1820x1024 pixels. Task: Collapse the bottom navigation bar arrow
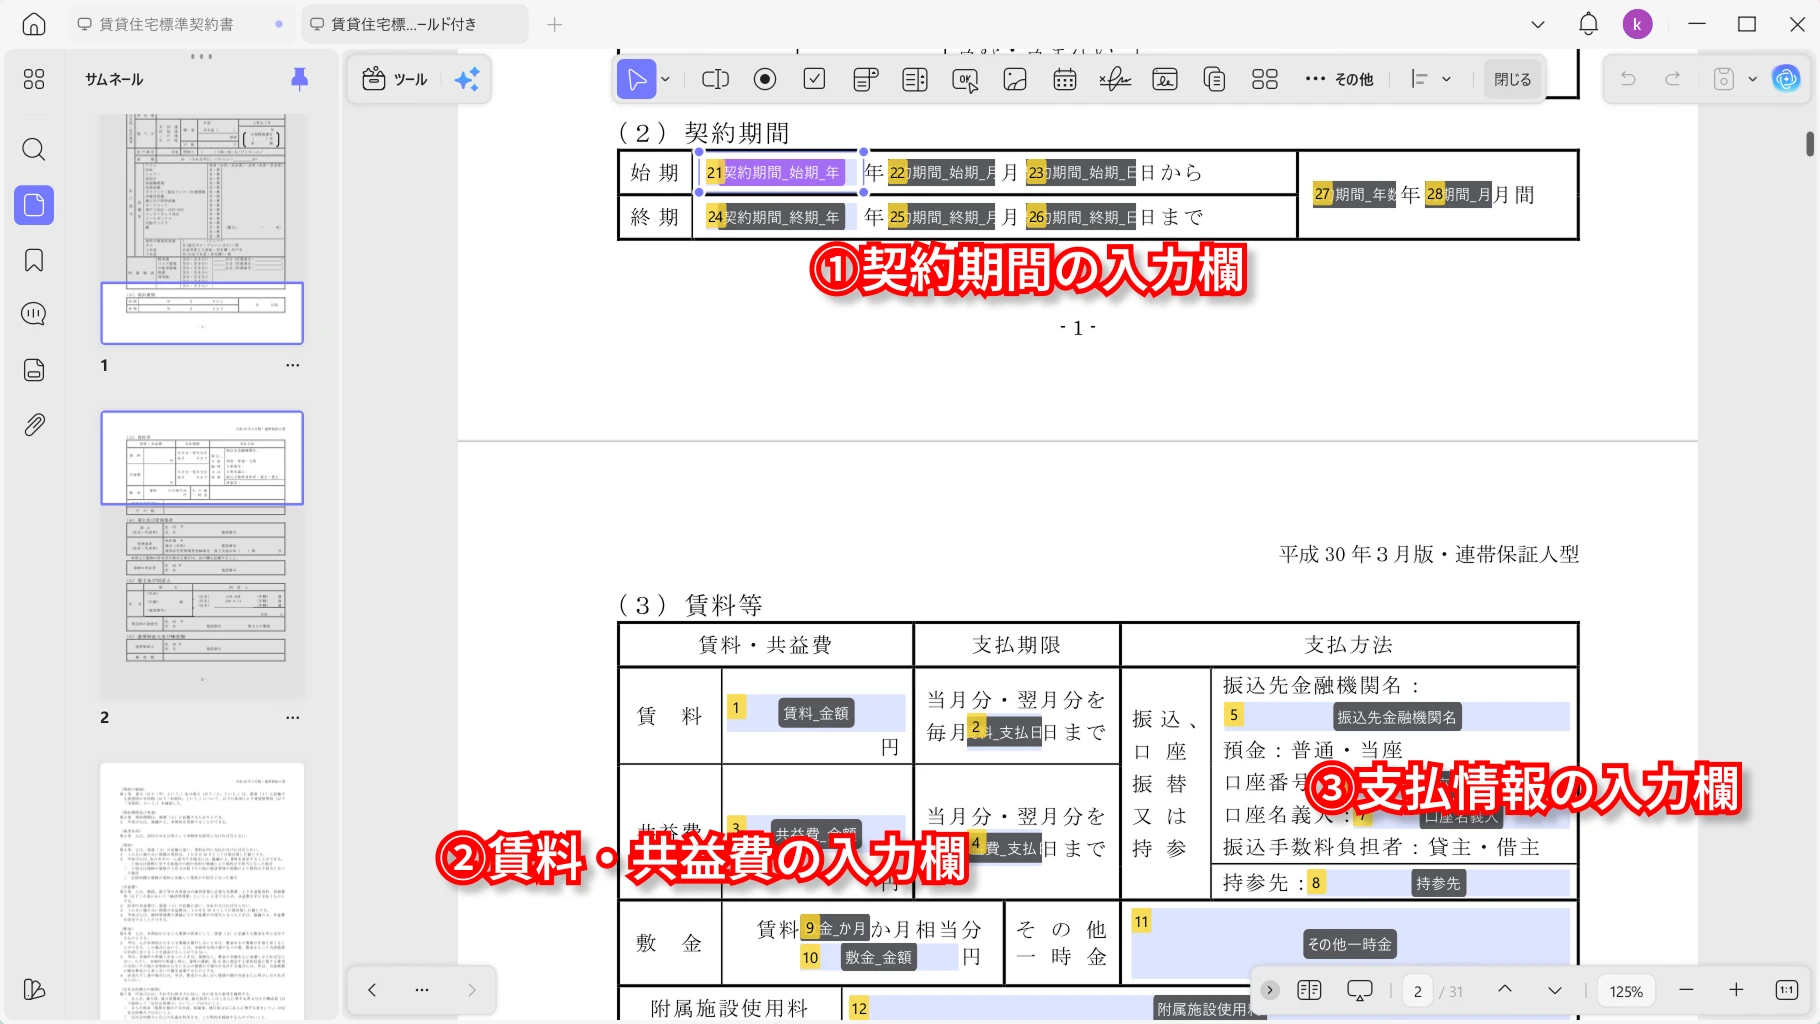(1270, 990)
